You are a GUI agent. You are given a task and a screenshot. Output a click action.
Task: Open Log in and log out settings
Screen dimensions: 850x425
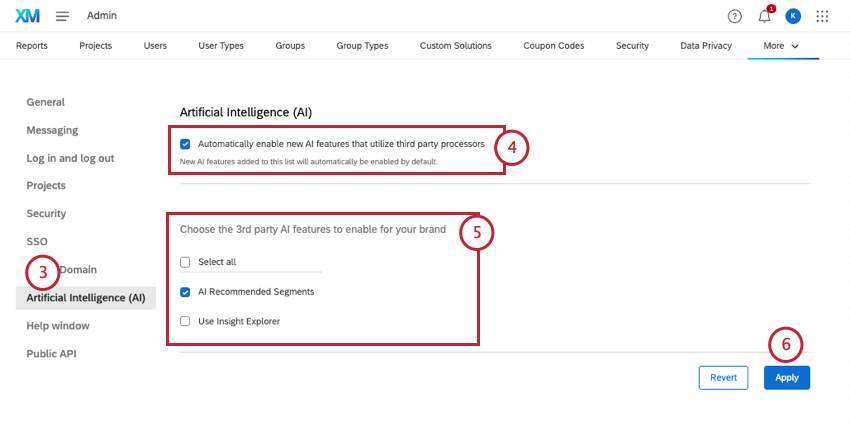tap(70, 158)
